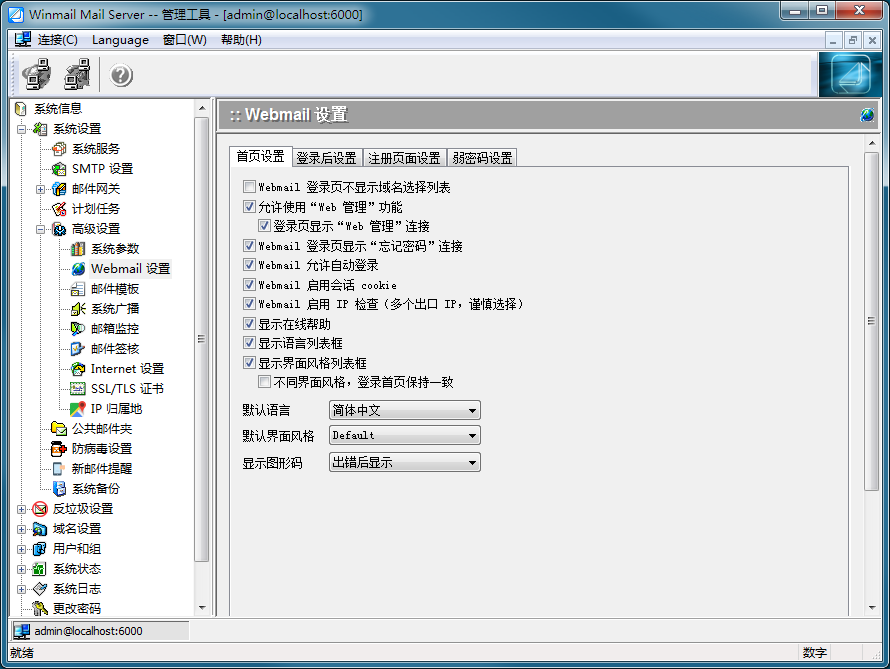The height and width of the screenshot is (669, 890).
Task: Click the disconnect server toolbar icon
Action: (76, 74)
